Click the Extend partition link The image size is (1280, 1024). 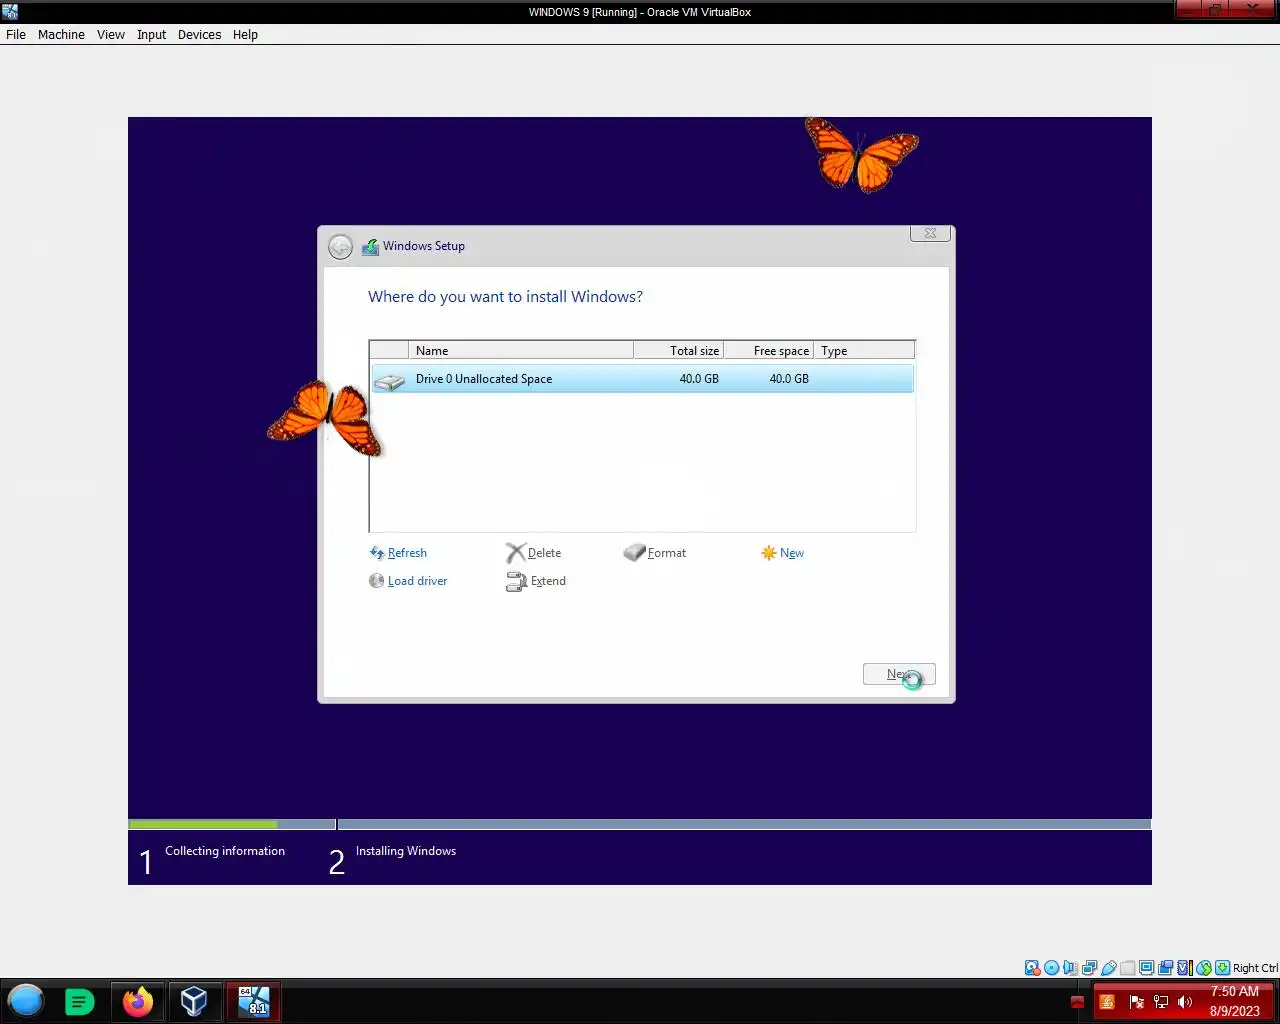coord(536,581)
